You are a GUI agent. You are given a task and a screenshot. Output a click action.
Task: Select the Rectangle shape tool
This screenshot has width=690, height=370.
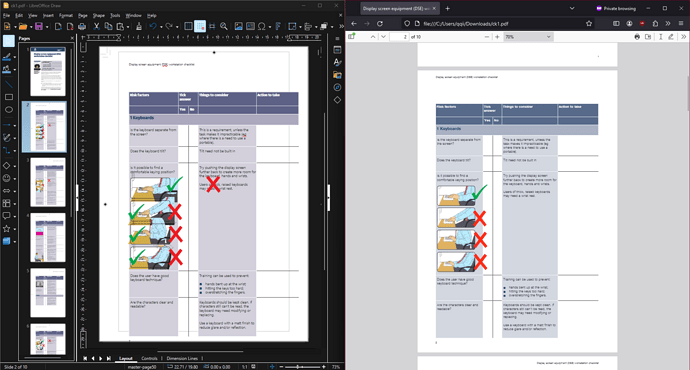pyautogui.click(x=9, y=97)
